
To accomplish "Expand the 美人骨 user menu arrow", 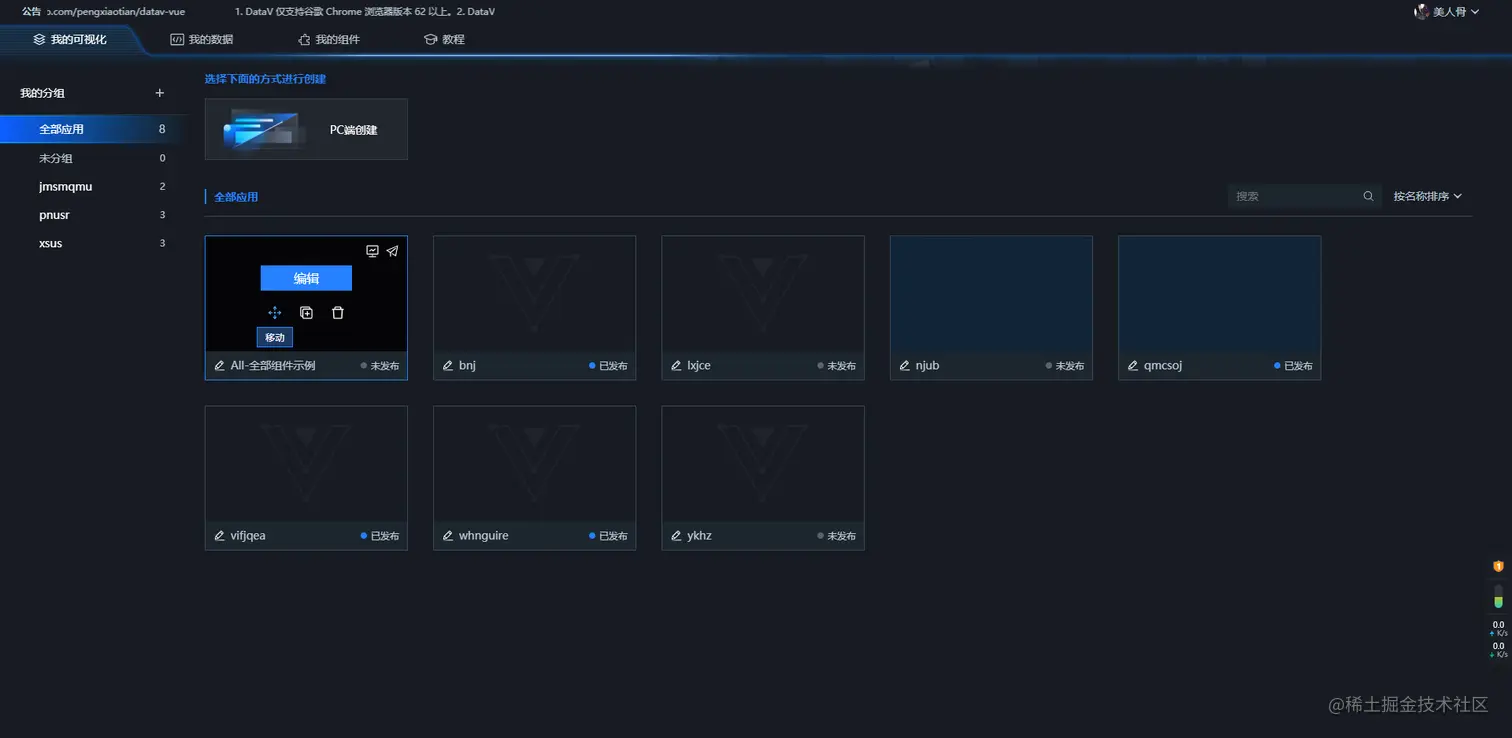I will pos(1475,12).
